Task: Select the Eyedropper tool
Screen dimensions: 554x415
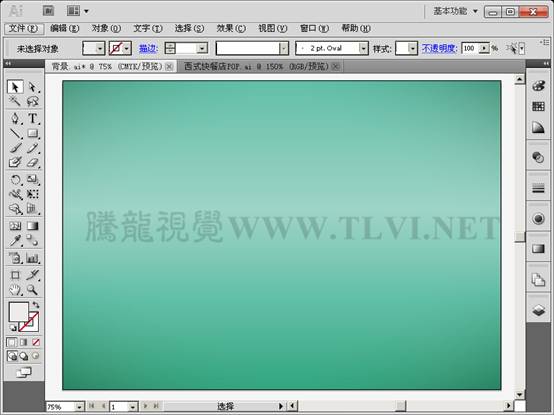Action: [x=15, y=241]
